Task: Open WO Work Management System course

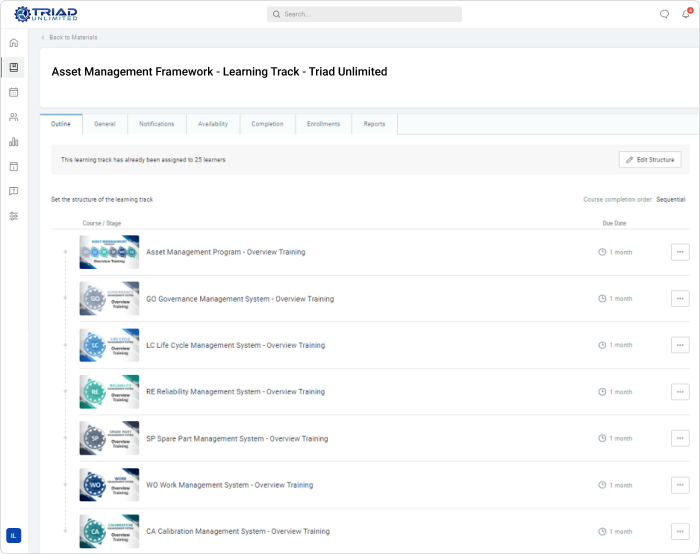Action: point(229,485)
